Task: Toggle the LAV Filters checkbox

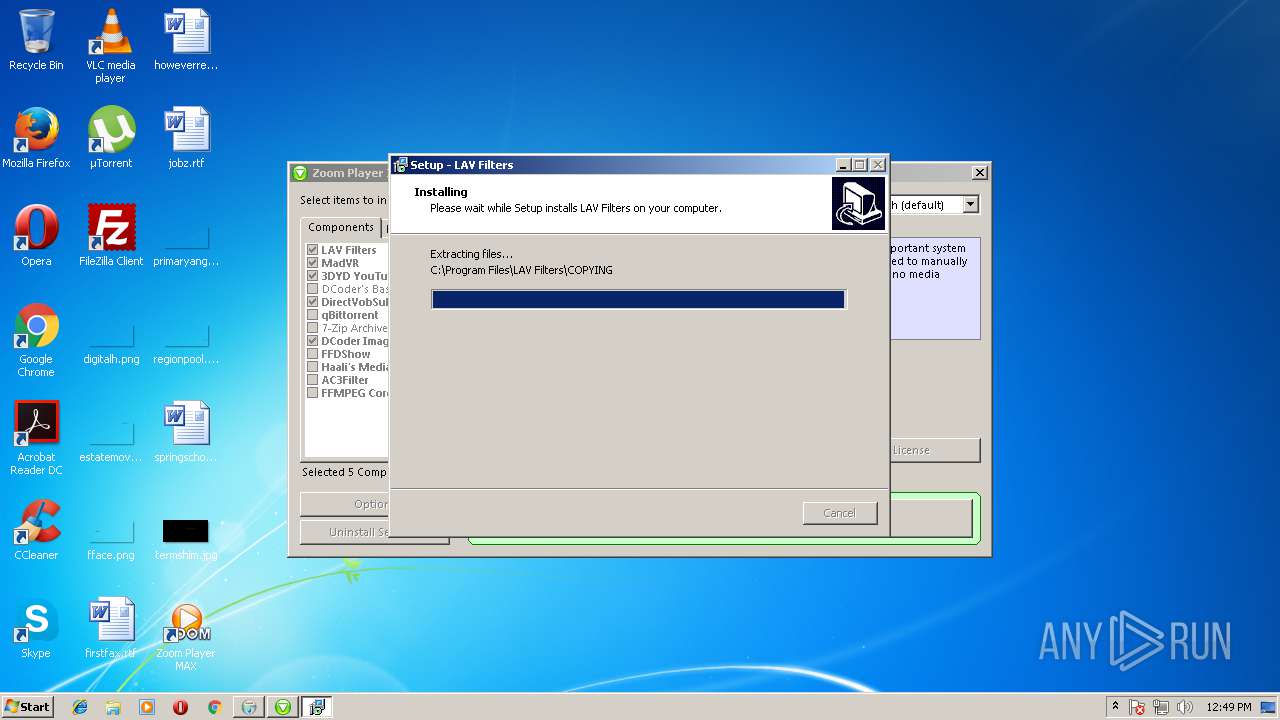Action: click(x=313, y=250)
